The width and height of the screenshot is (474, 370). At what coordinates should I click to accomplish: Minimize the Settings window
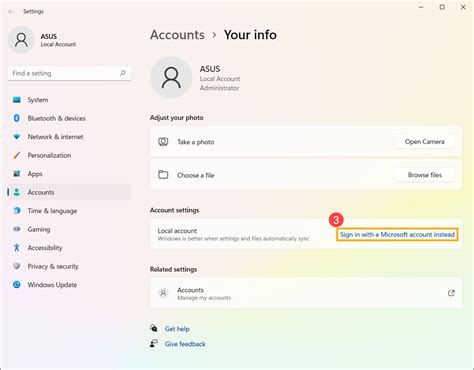(x=421, y=7)
